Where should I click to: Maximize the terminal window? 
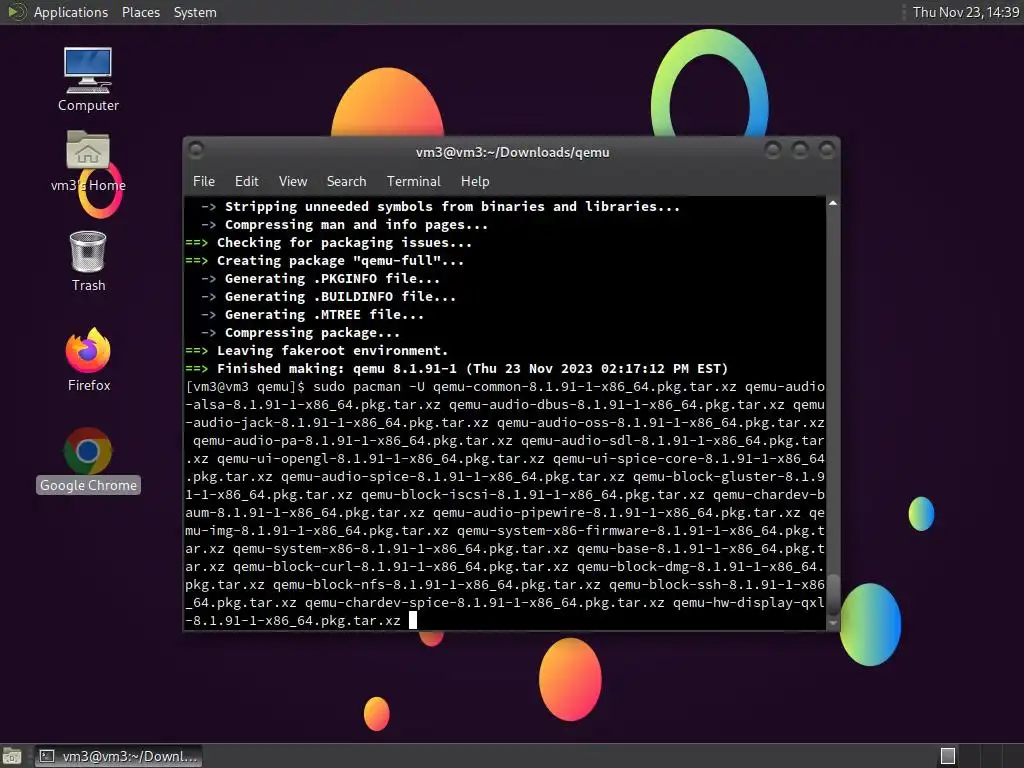(800, 150)
